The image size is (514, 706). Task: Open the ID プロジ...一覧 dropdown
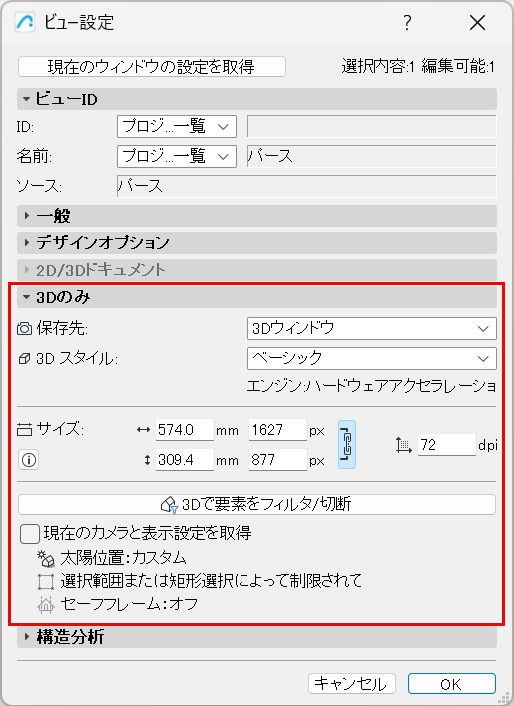click(177, 127)
